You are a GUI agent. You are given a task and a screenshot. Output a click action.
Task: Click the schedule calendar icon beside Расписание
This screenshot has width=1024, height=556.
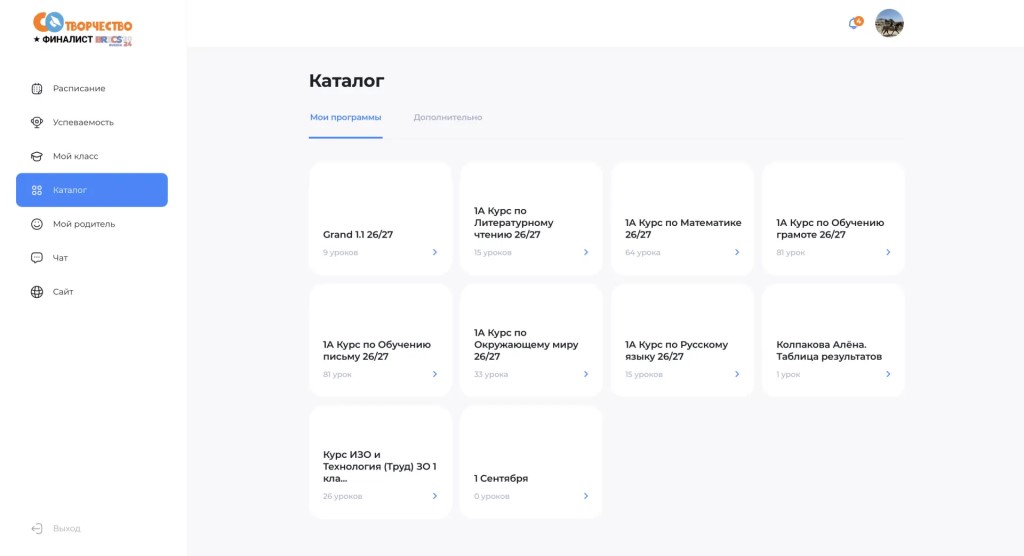[x=37, y=88]
